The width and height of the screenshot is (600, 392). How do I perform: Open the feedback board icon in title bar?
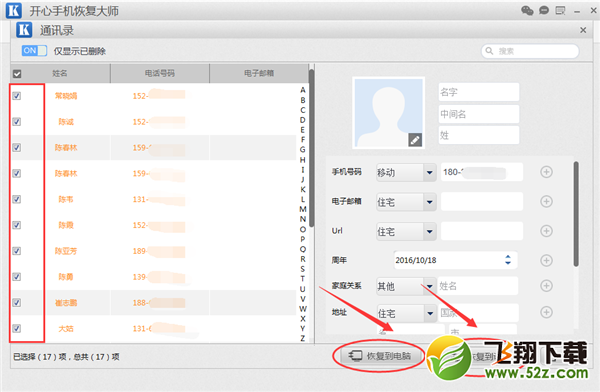click(x=560, y=10)
